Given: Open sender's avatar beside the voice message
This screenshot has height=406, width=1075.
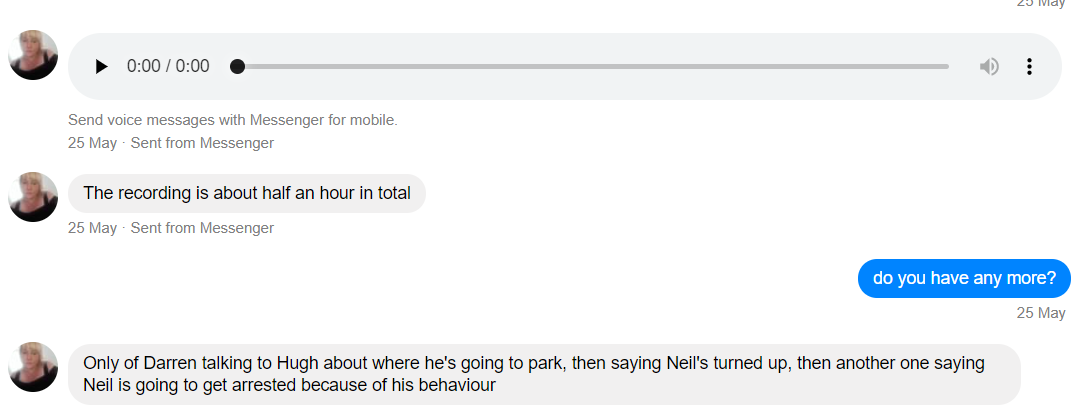Looking at the screenshot, I should 33,55.
